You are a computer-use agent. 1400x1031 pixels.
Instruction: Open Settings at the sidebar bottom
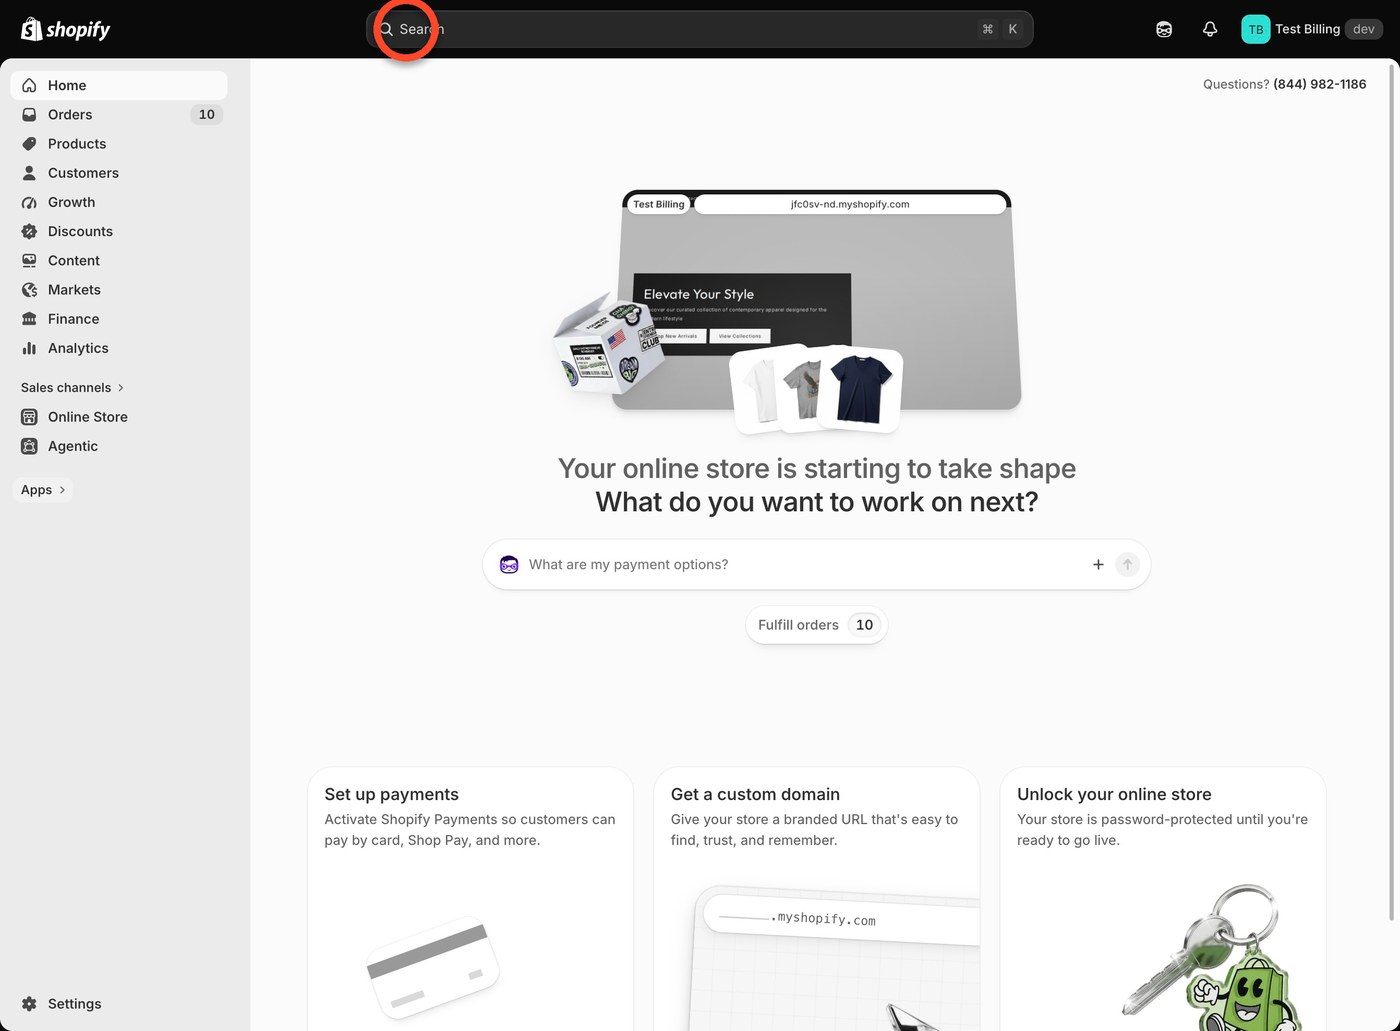click(x=119, y=1004)
